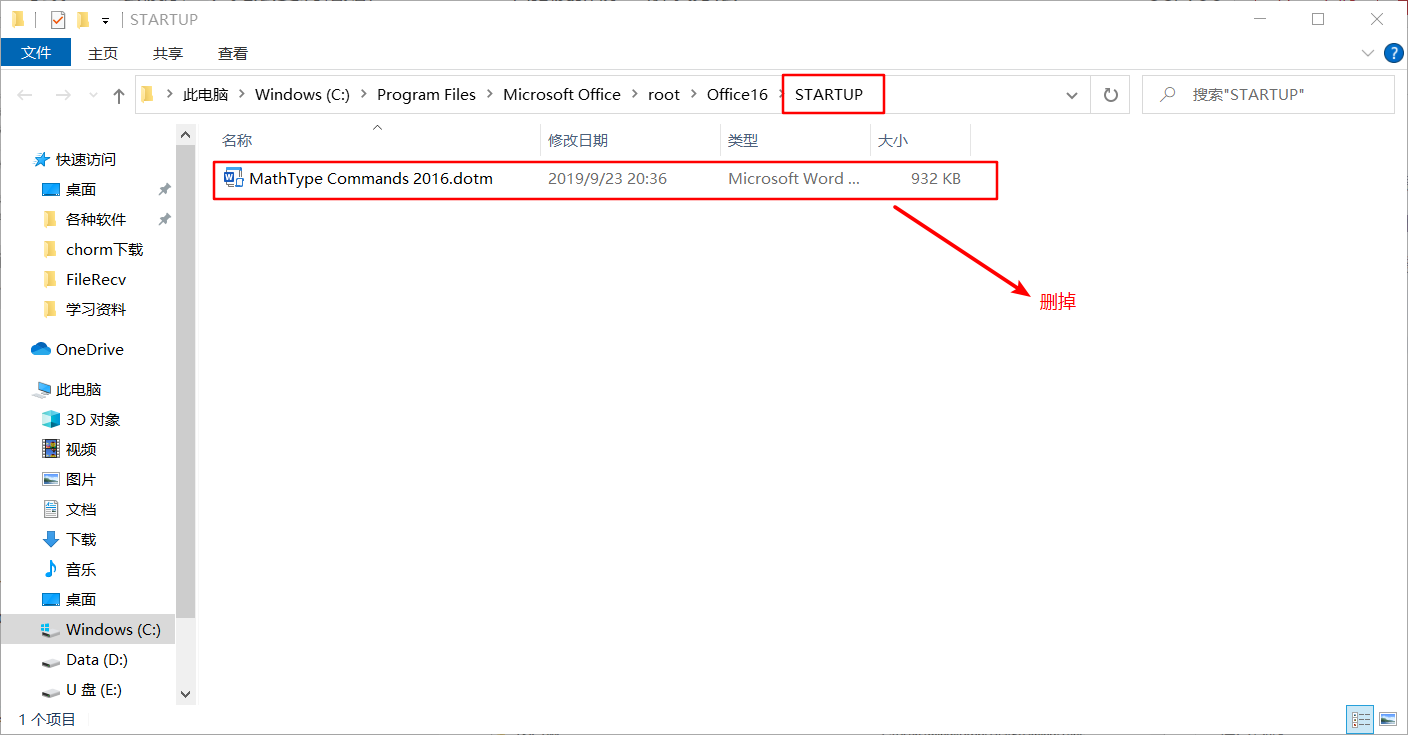Open the recent locations dropdown arrow

pos(93,96)
